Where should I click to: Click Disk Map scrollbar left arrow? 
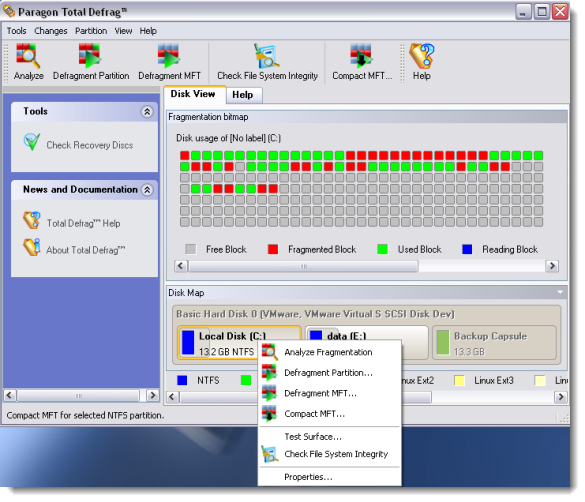coord(172,397)
